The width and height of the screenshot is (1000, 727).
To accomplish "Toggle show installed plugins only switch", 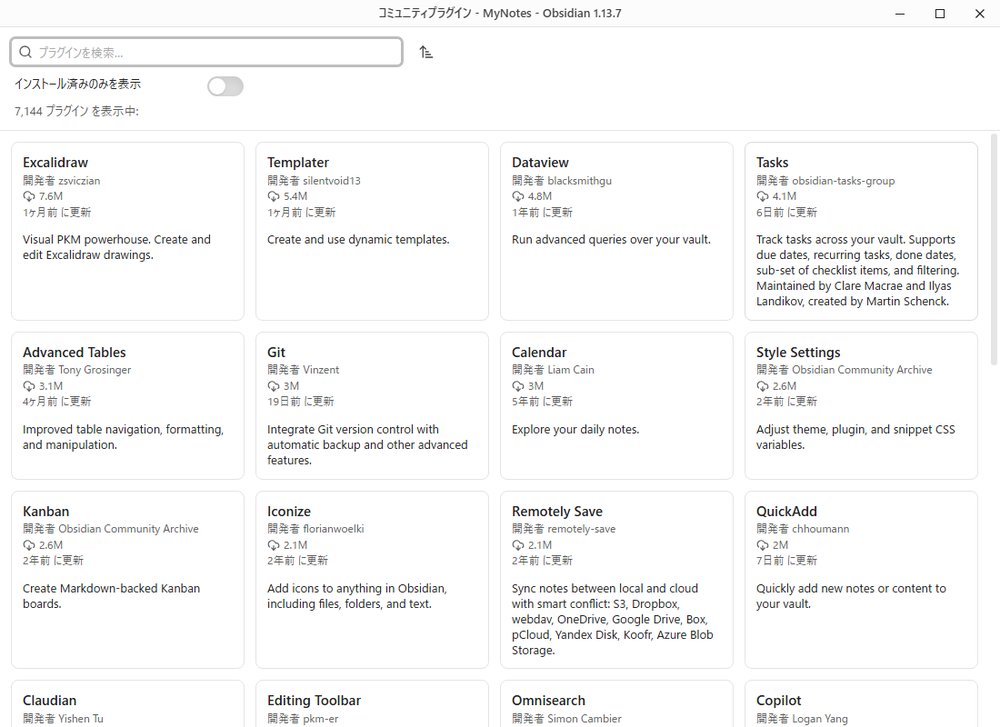I will coord(225,86).
